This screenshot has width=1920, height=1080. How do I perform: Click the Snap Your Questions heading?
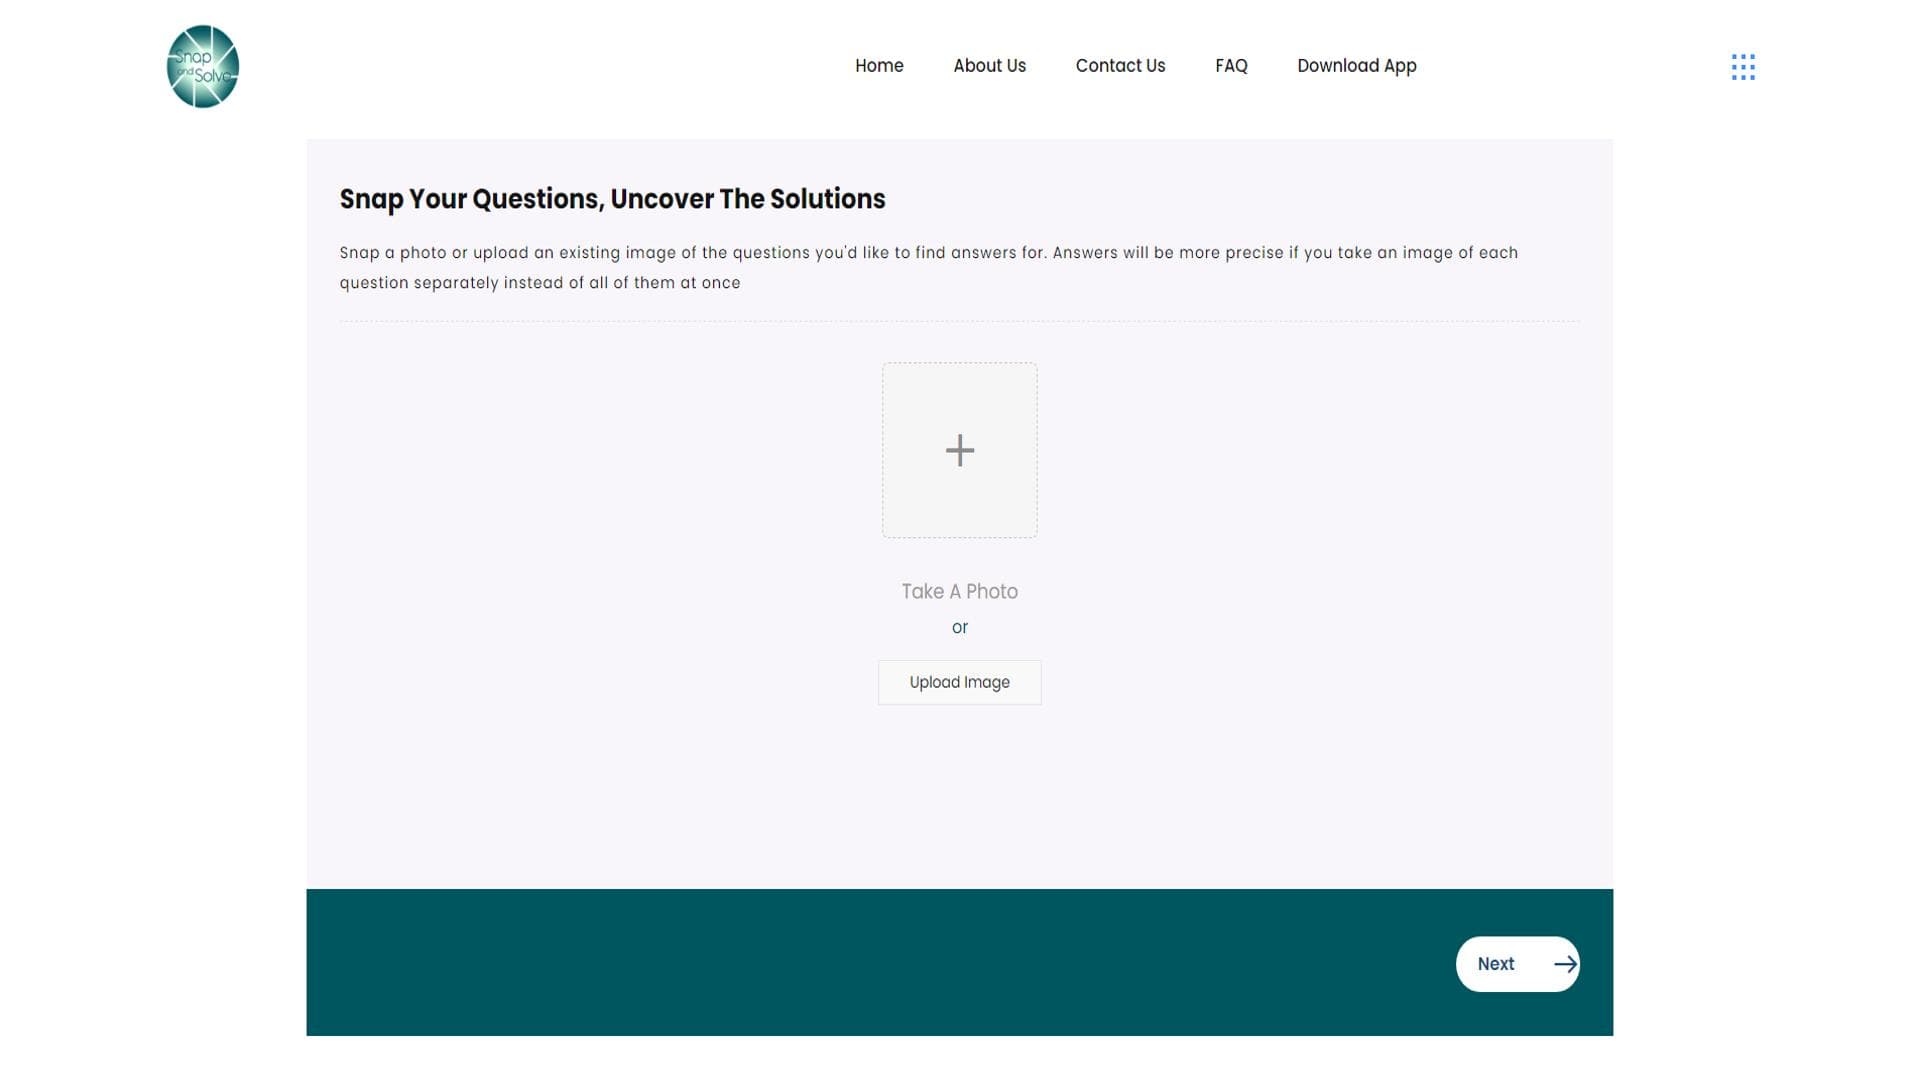point(611,199)
